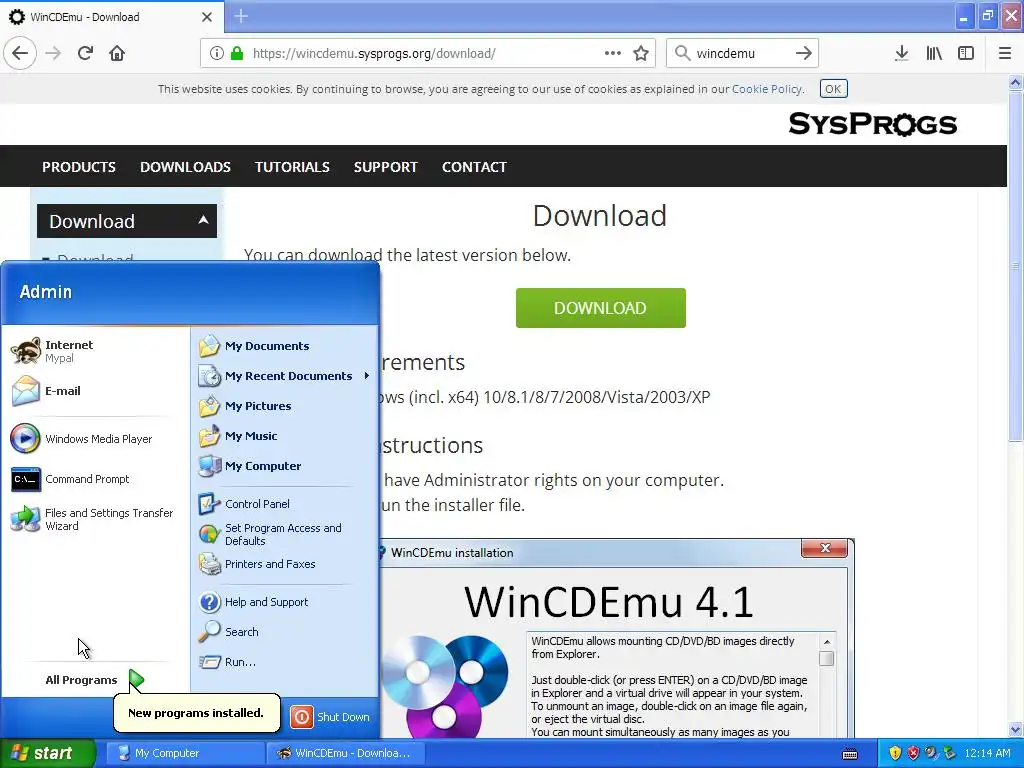Click the page scrollbar down arrow
Screen dimensions: 1024x768
click(1015, 729)
